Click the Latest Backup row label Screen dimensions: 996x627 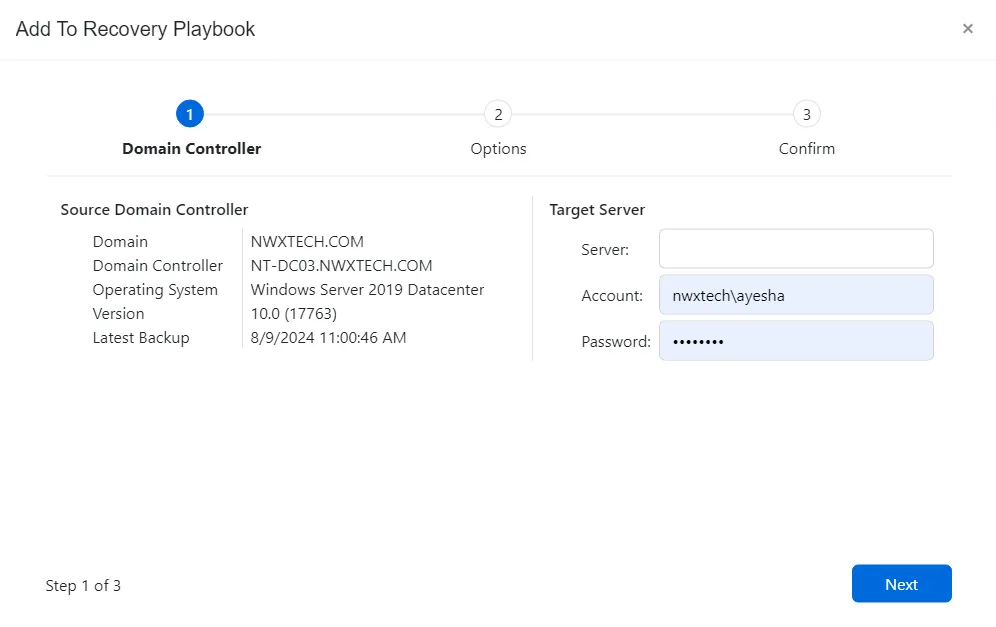pos(141,338)
